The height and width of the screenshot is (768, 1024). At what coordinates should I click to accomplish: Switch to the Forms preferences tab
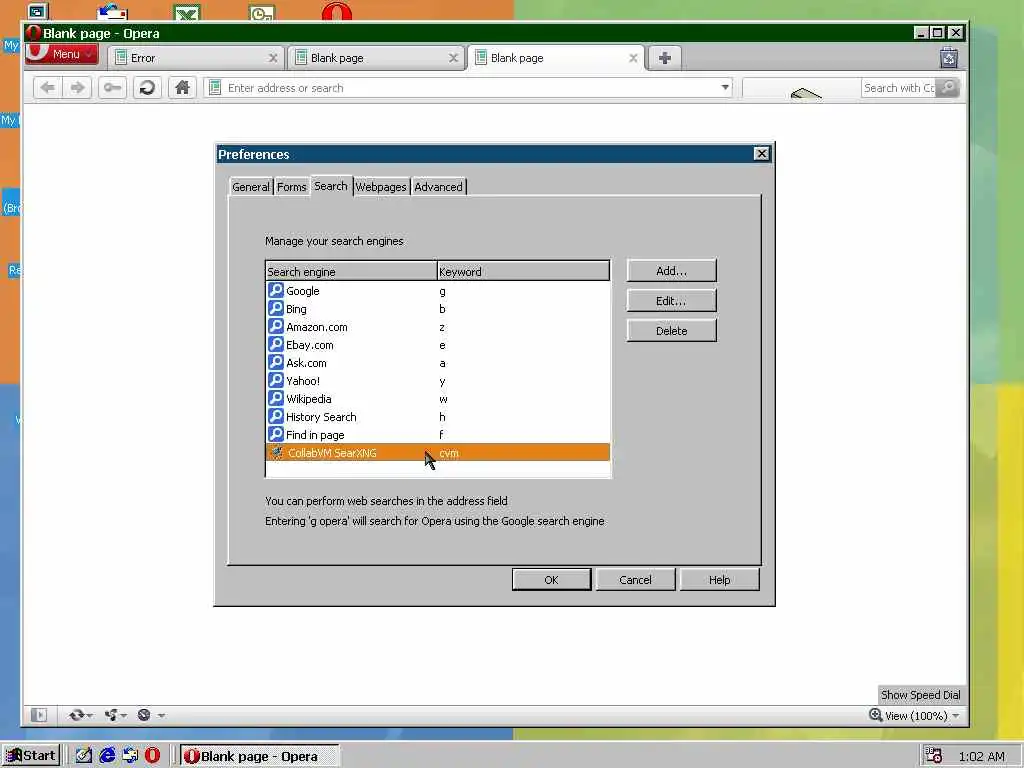[x=291, y=187]
